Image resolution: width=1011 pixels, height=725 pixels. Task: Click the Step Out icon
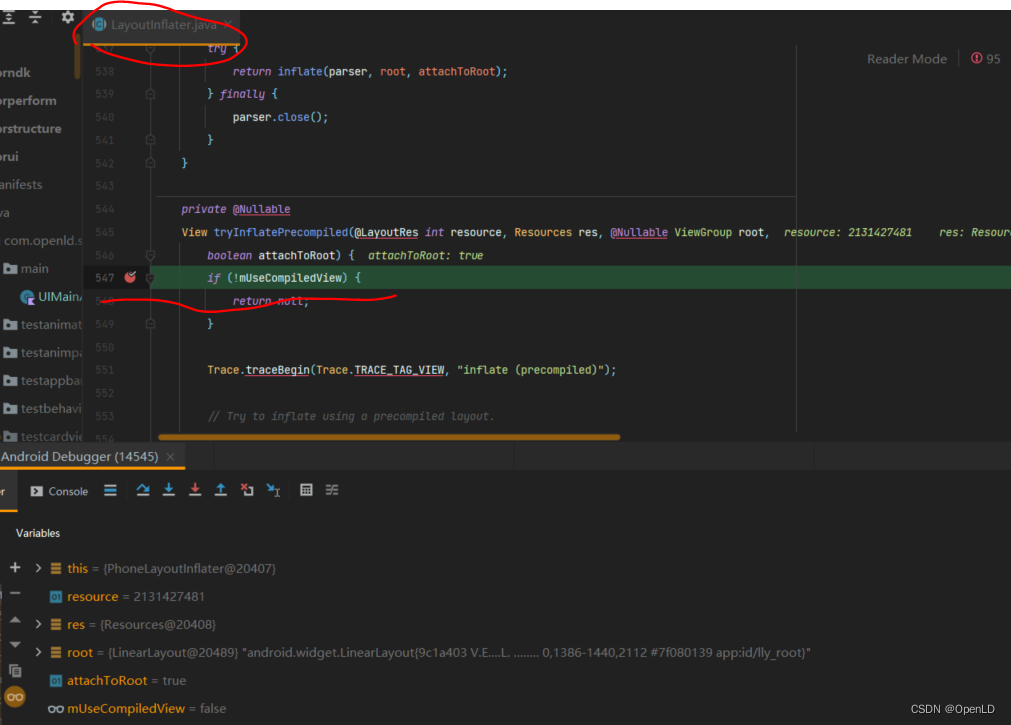[x=221, y=490]
